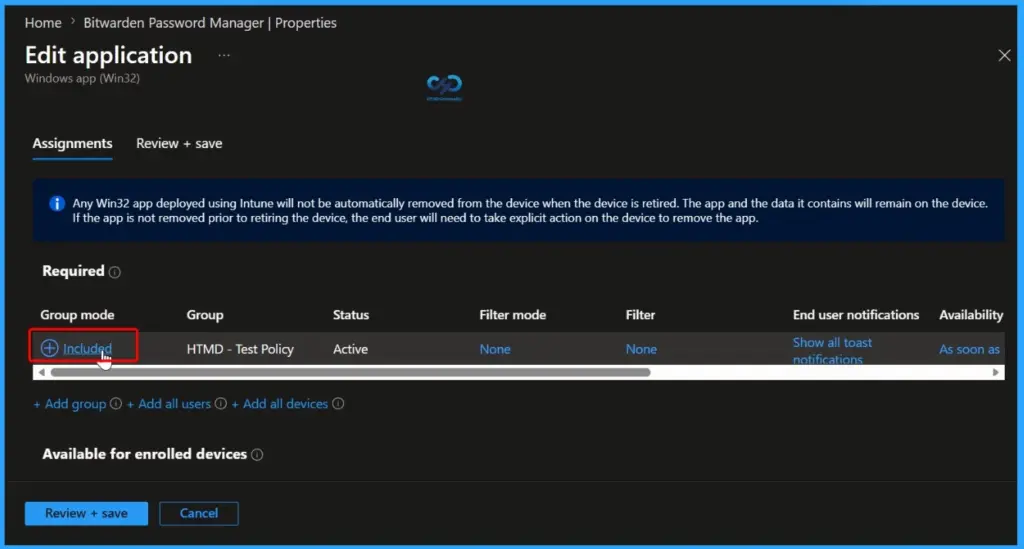The height and width of the screenshot is (549, 1024).
Task: Click the horizontal scrollbar left arrow
Action: (41, 372)
